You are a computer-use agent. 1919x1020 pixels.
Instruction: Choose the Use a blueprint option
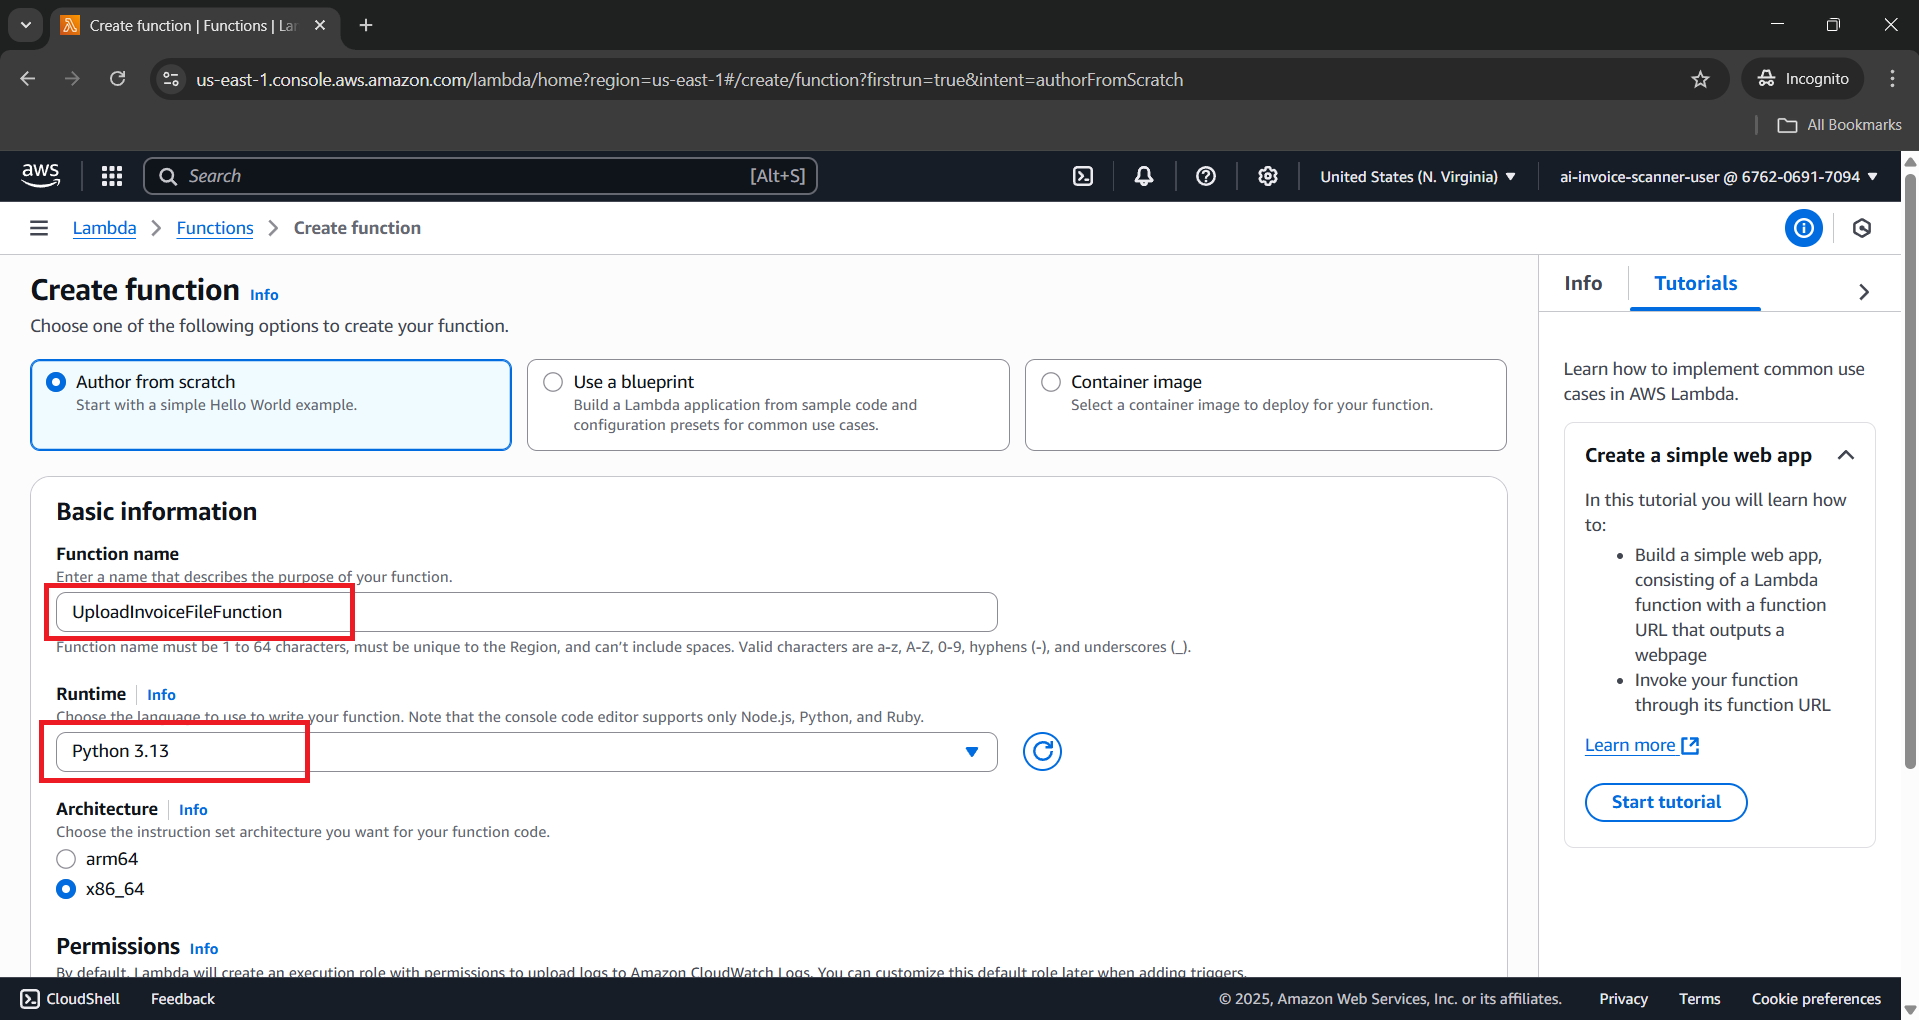552,382
